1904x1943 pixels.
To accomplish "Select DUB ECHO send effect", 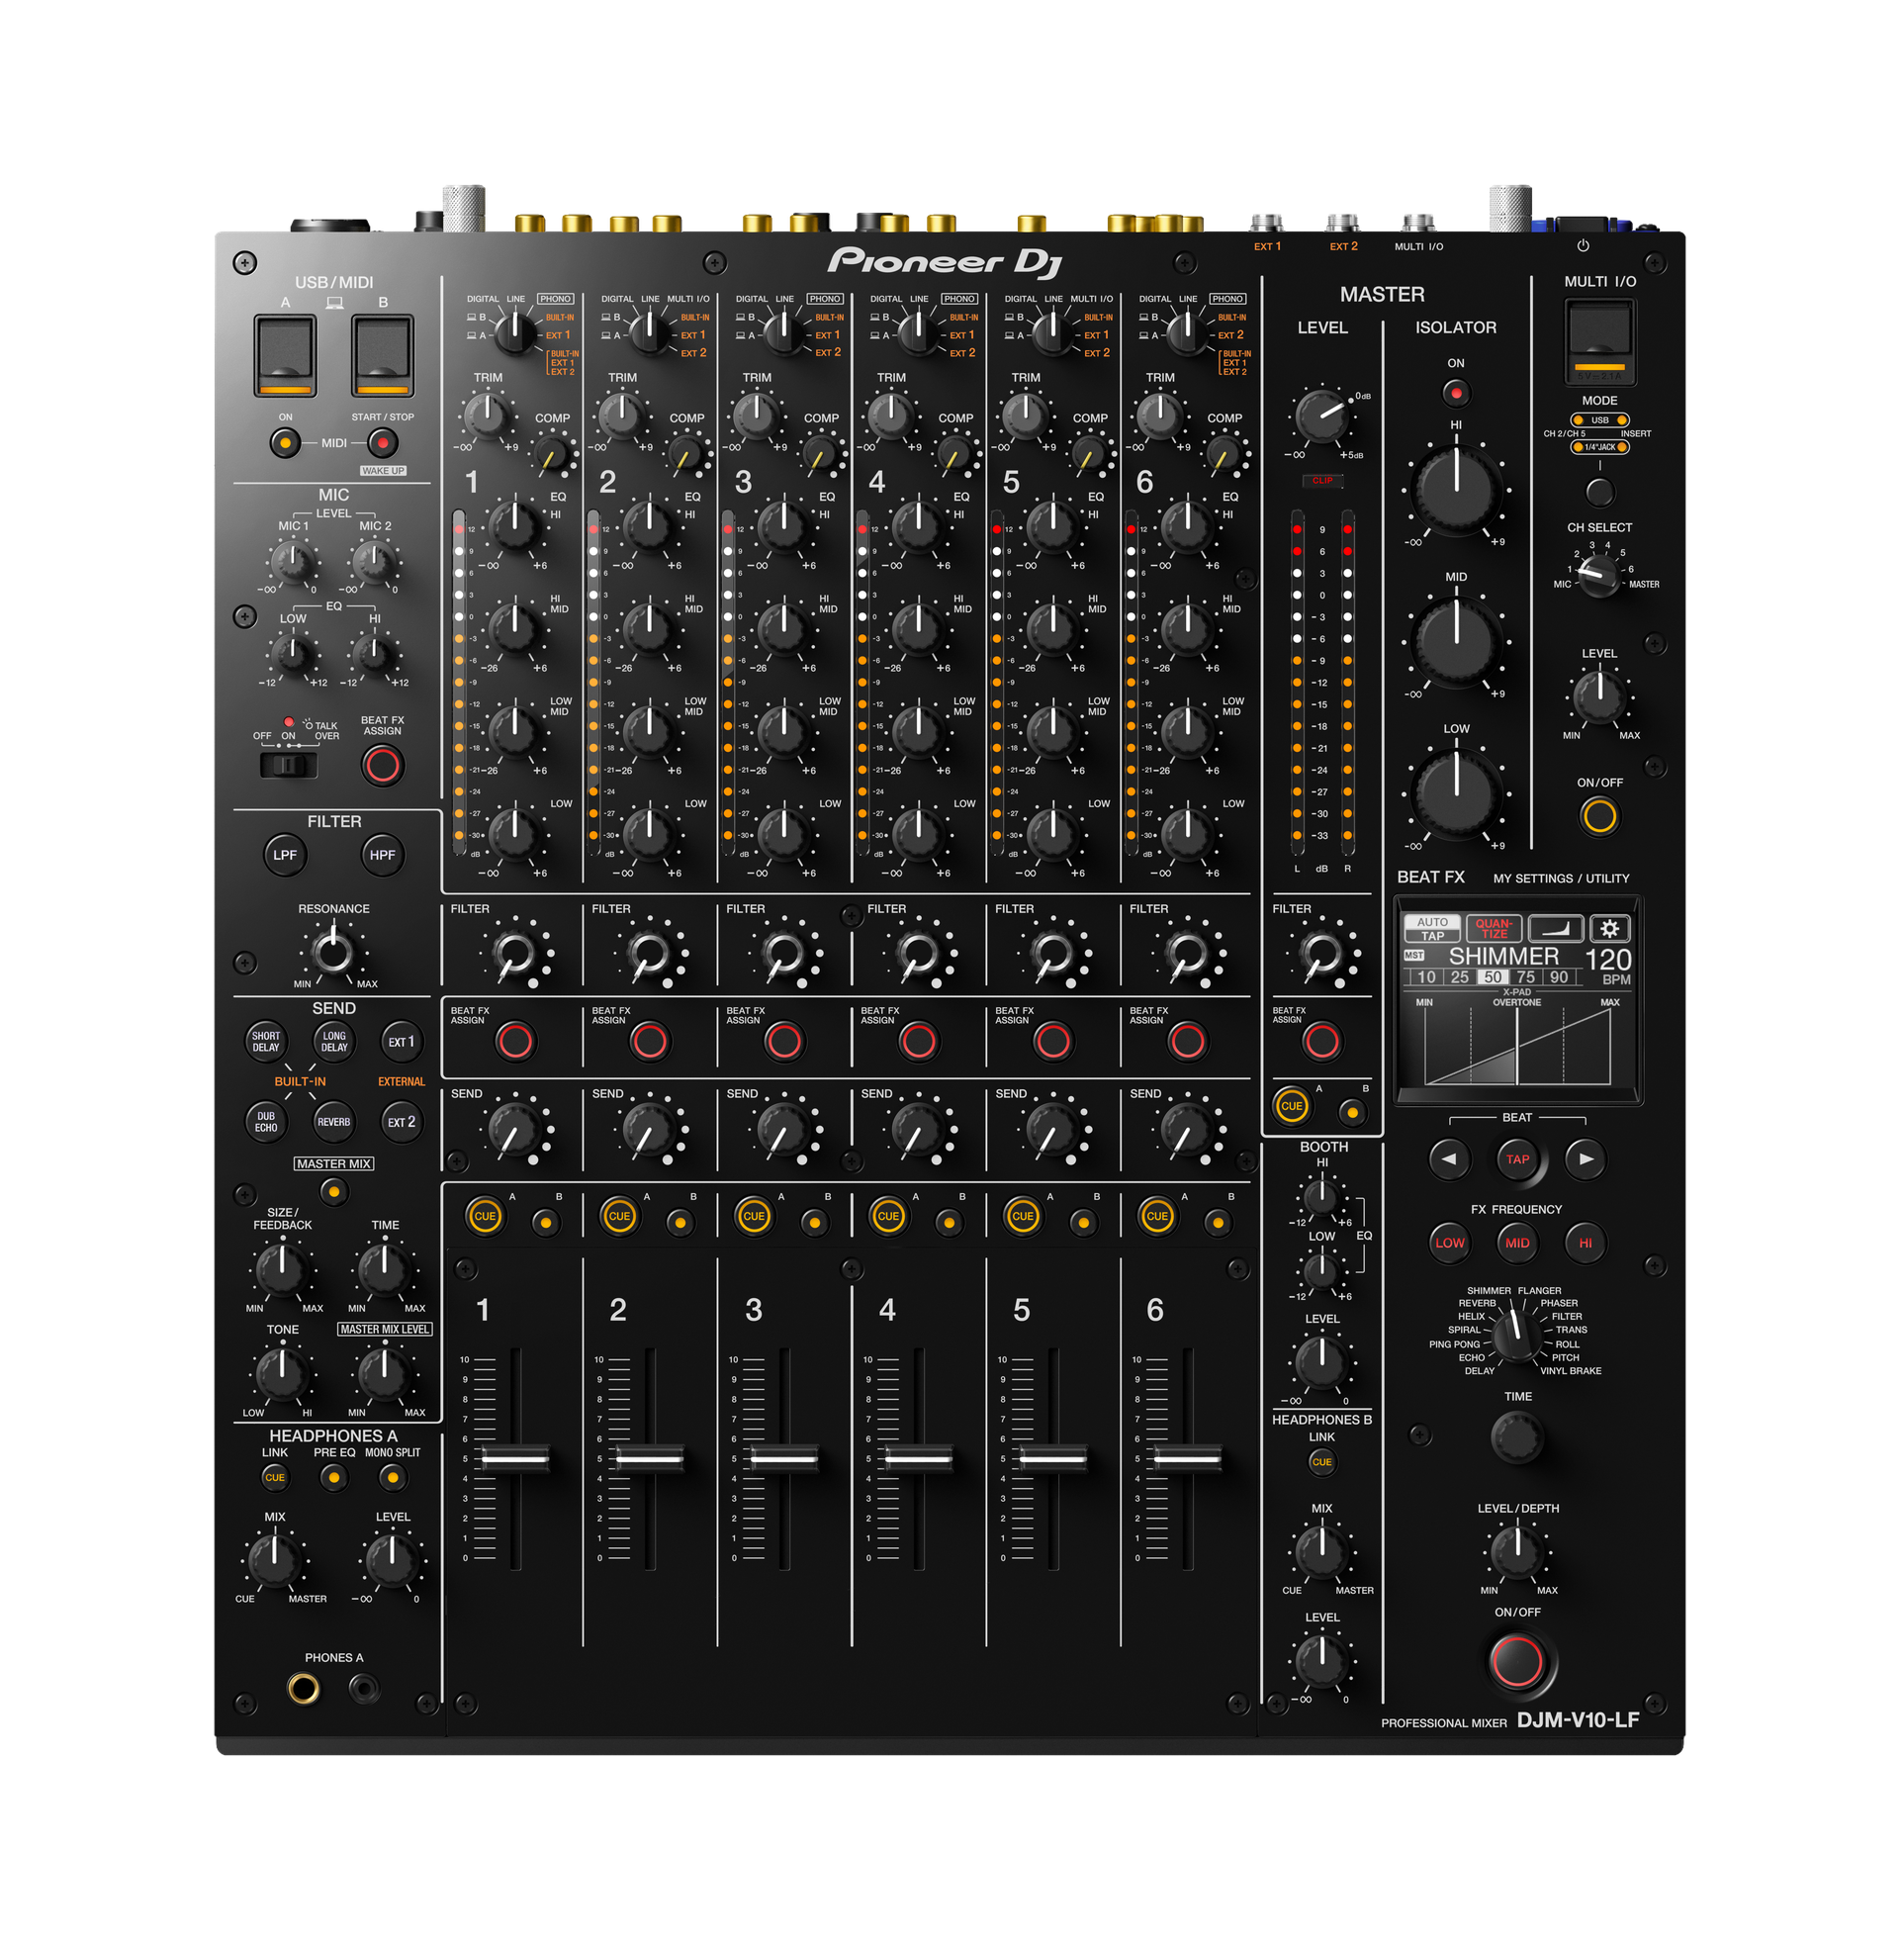I will point(266,1122).
